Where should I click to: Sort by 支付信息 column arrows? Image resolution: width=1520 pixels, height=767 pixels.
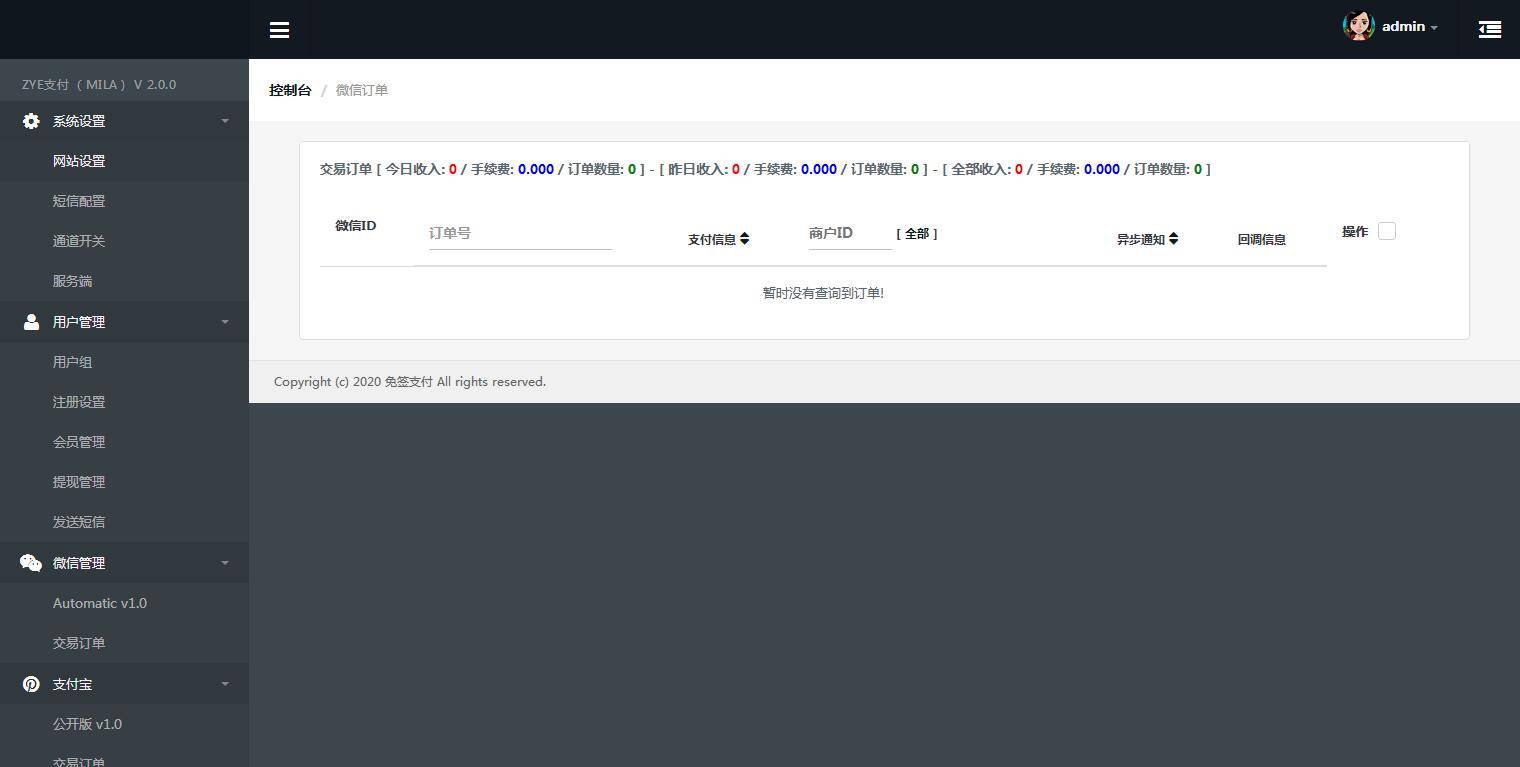coord(744,239)
